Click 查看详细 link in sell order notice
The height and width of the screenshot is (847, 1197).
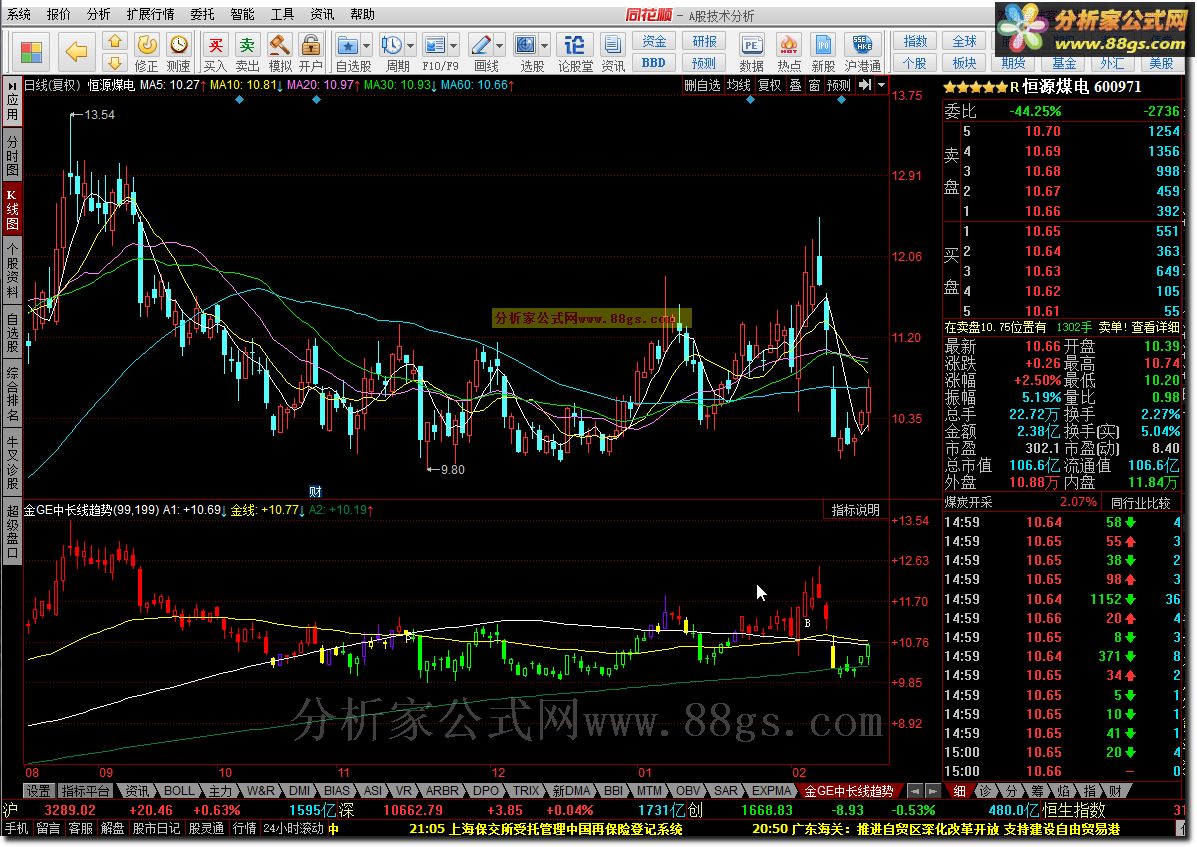click(x=1155, y=327)
